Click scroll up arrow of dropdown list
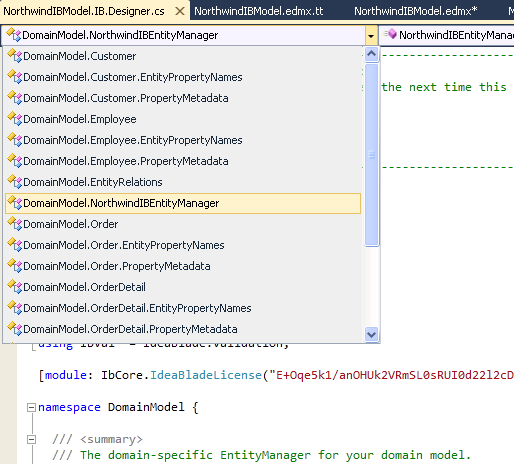Viewport: 514px width, 464px height. click(x=371, y=54)
